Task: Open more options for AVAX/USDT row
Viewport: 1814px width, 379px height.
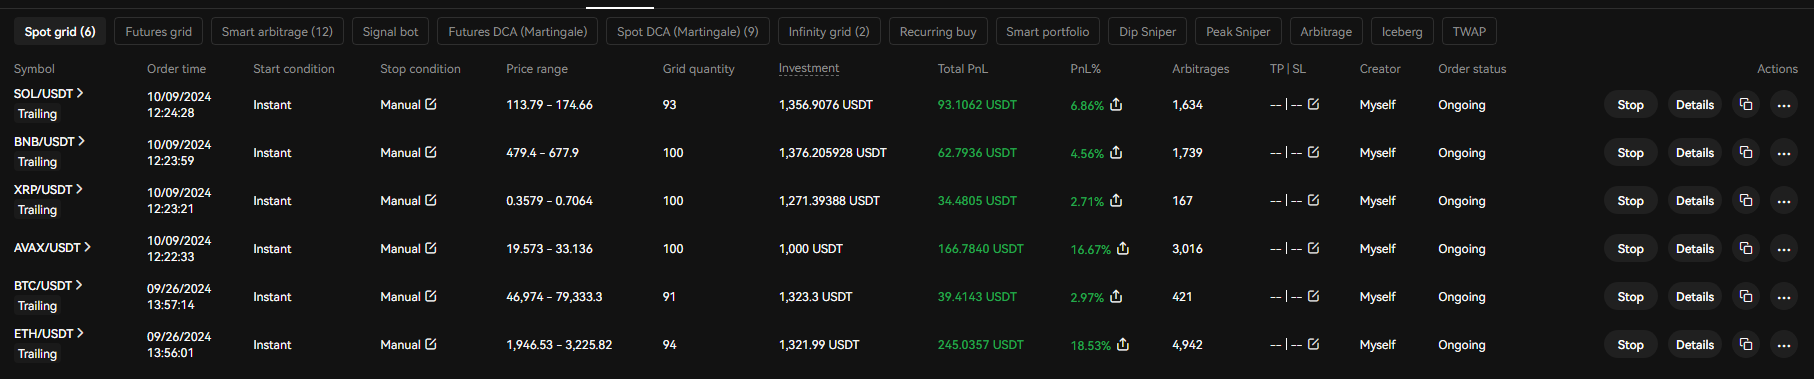Action: (1784, 248)
